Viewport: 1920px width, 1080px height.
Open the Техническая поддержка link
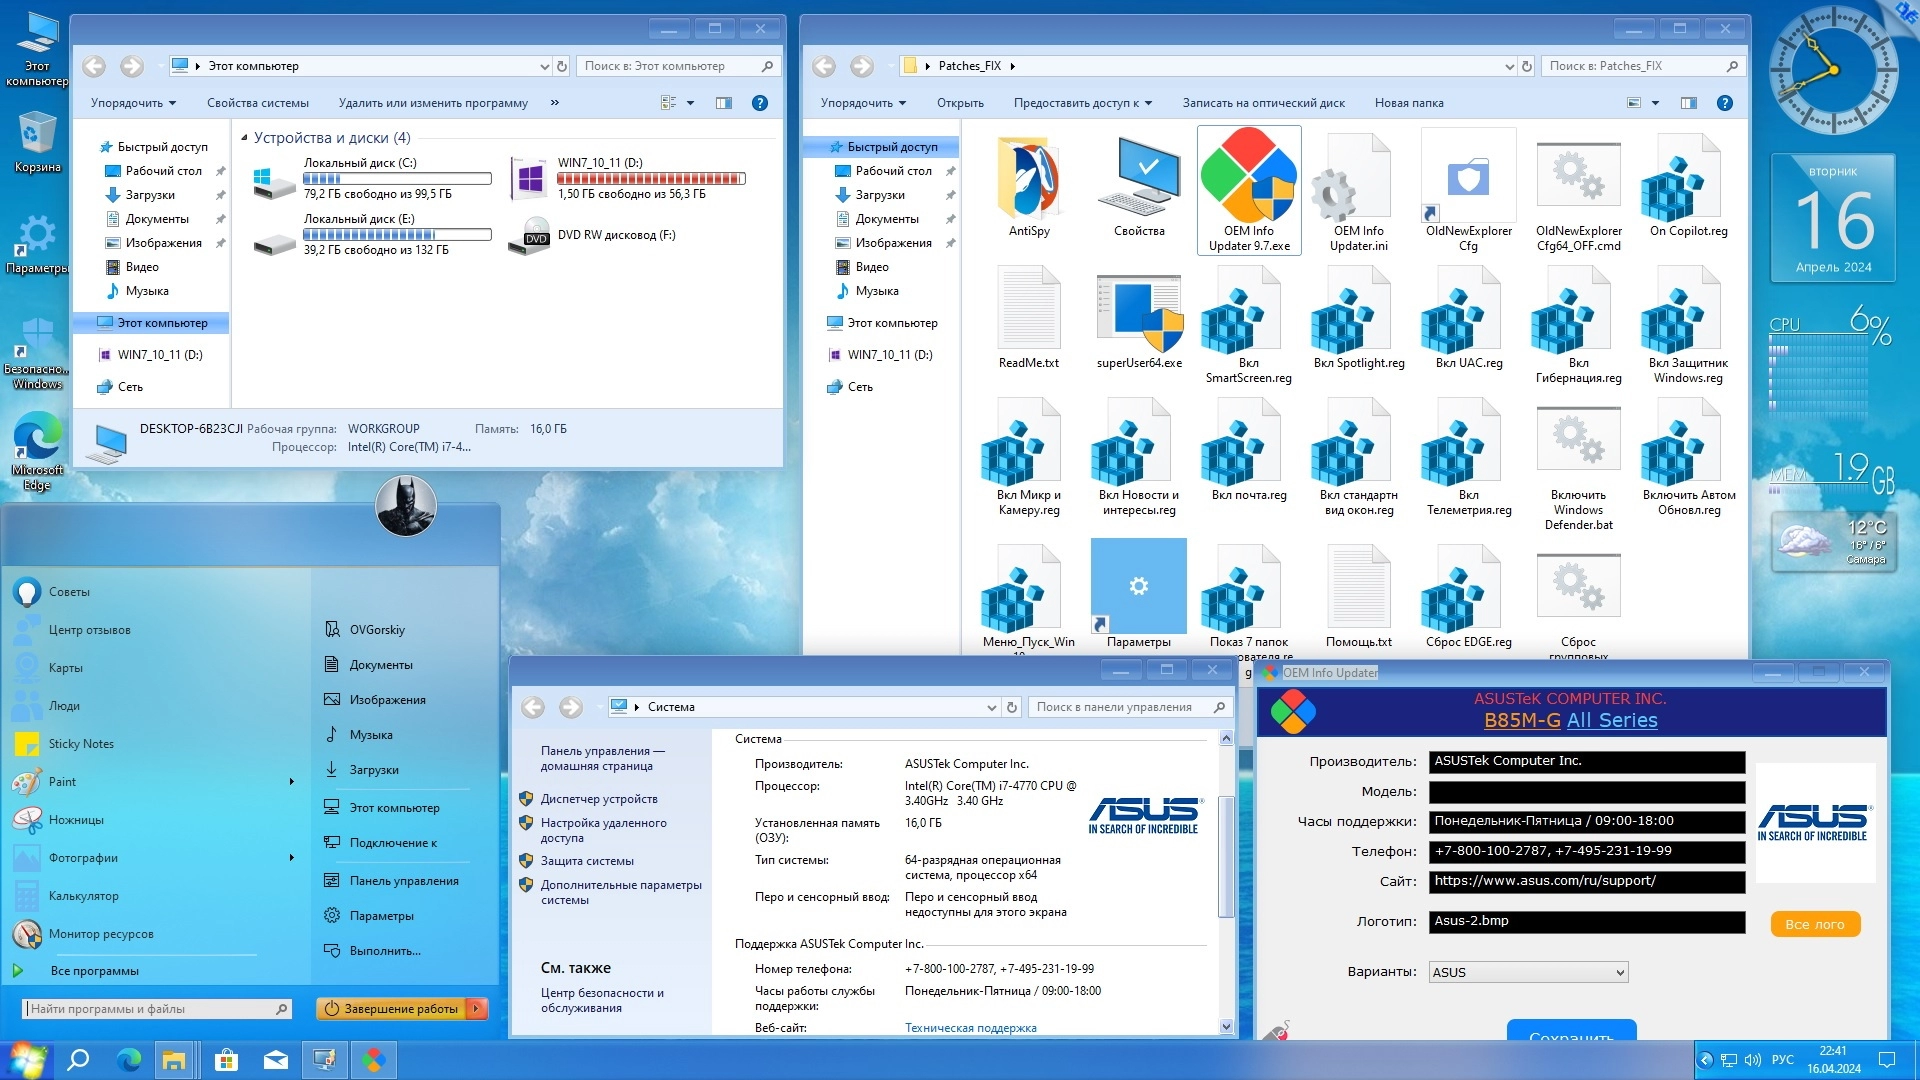click(970, 1028)
